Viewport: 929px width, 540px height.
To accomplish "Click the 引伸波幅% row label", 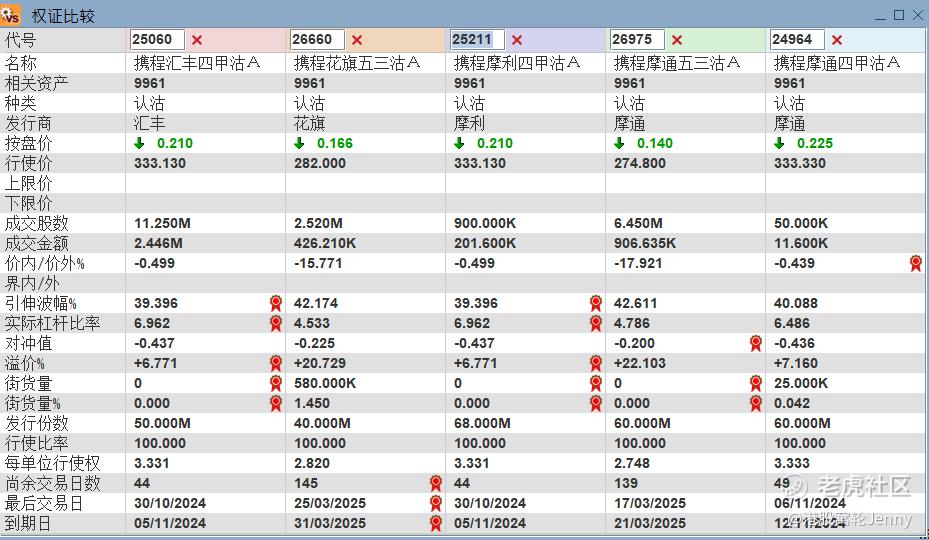I will click(x=41, y=303).
